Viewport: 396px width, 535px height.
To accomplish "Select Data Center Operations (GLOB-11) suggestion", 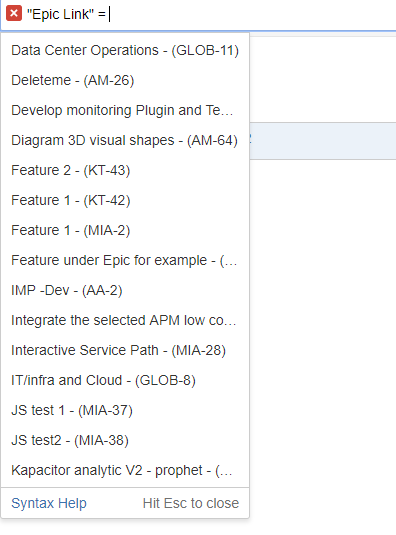I will coord(125,50).
